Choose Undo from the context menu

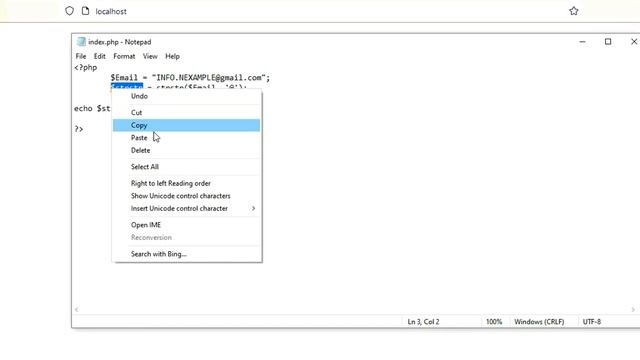click(187, 96)
